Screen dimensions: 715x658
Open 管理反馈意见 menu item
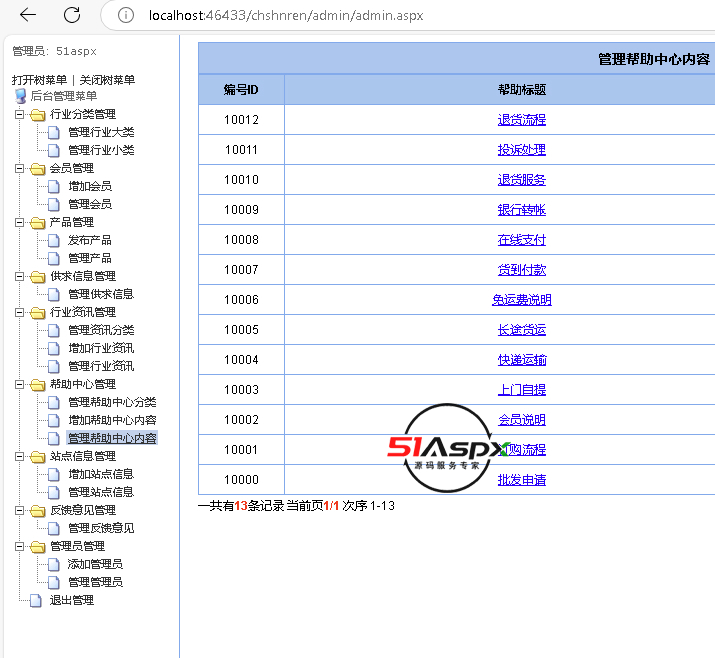[100, 528]
